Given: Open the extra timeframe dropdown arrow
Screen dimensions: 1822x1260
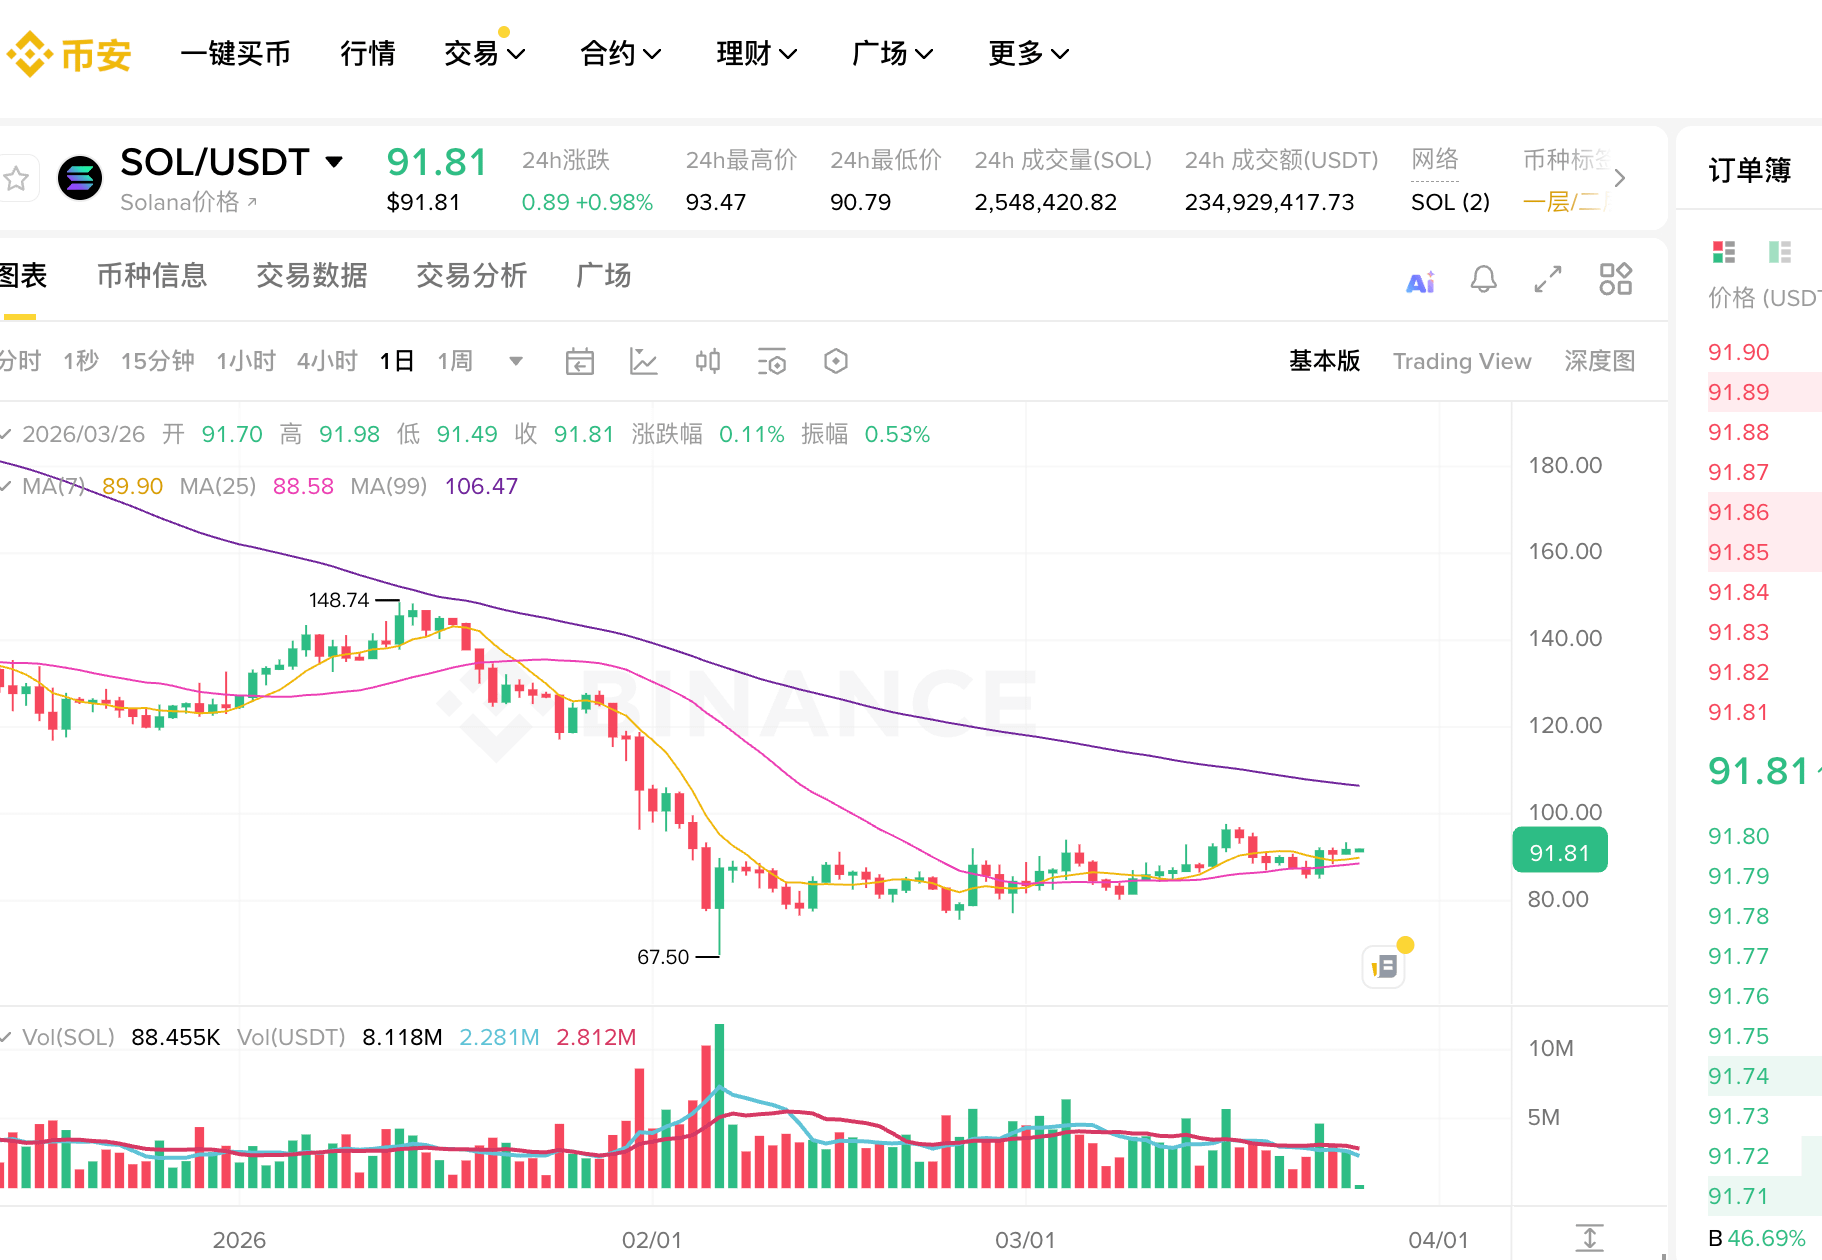Looking at the screenshot, I should tap(515, 361).
